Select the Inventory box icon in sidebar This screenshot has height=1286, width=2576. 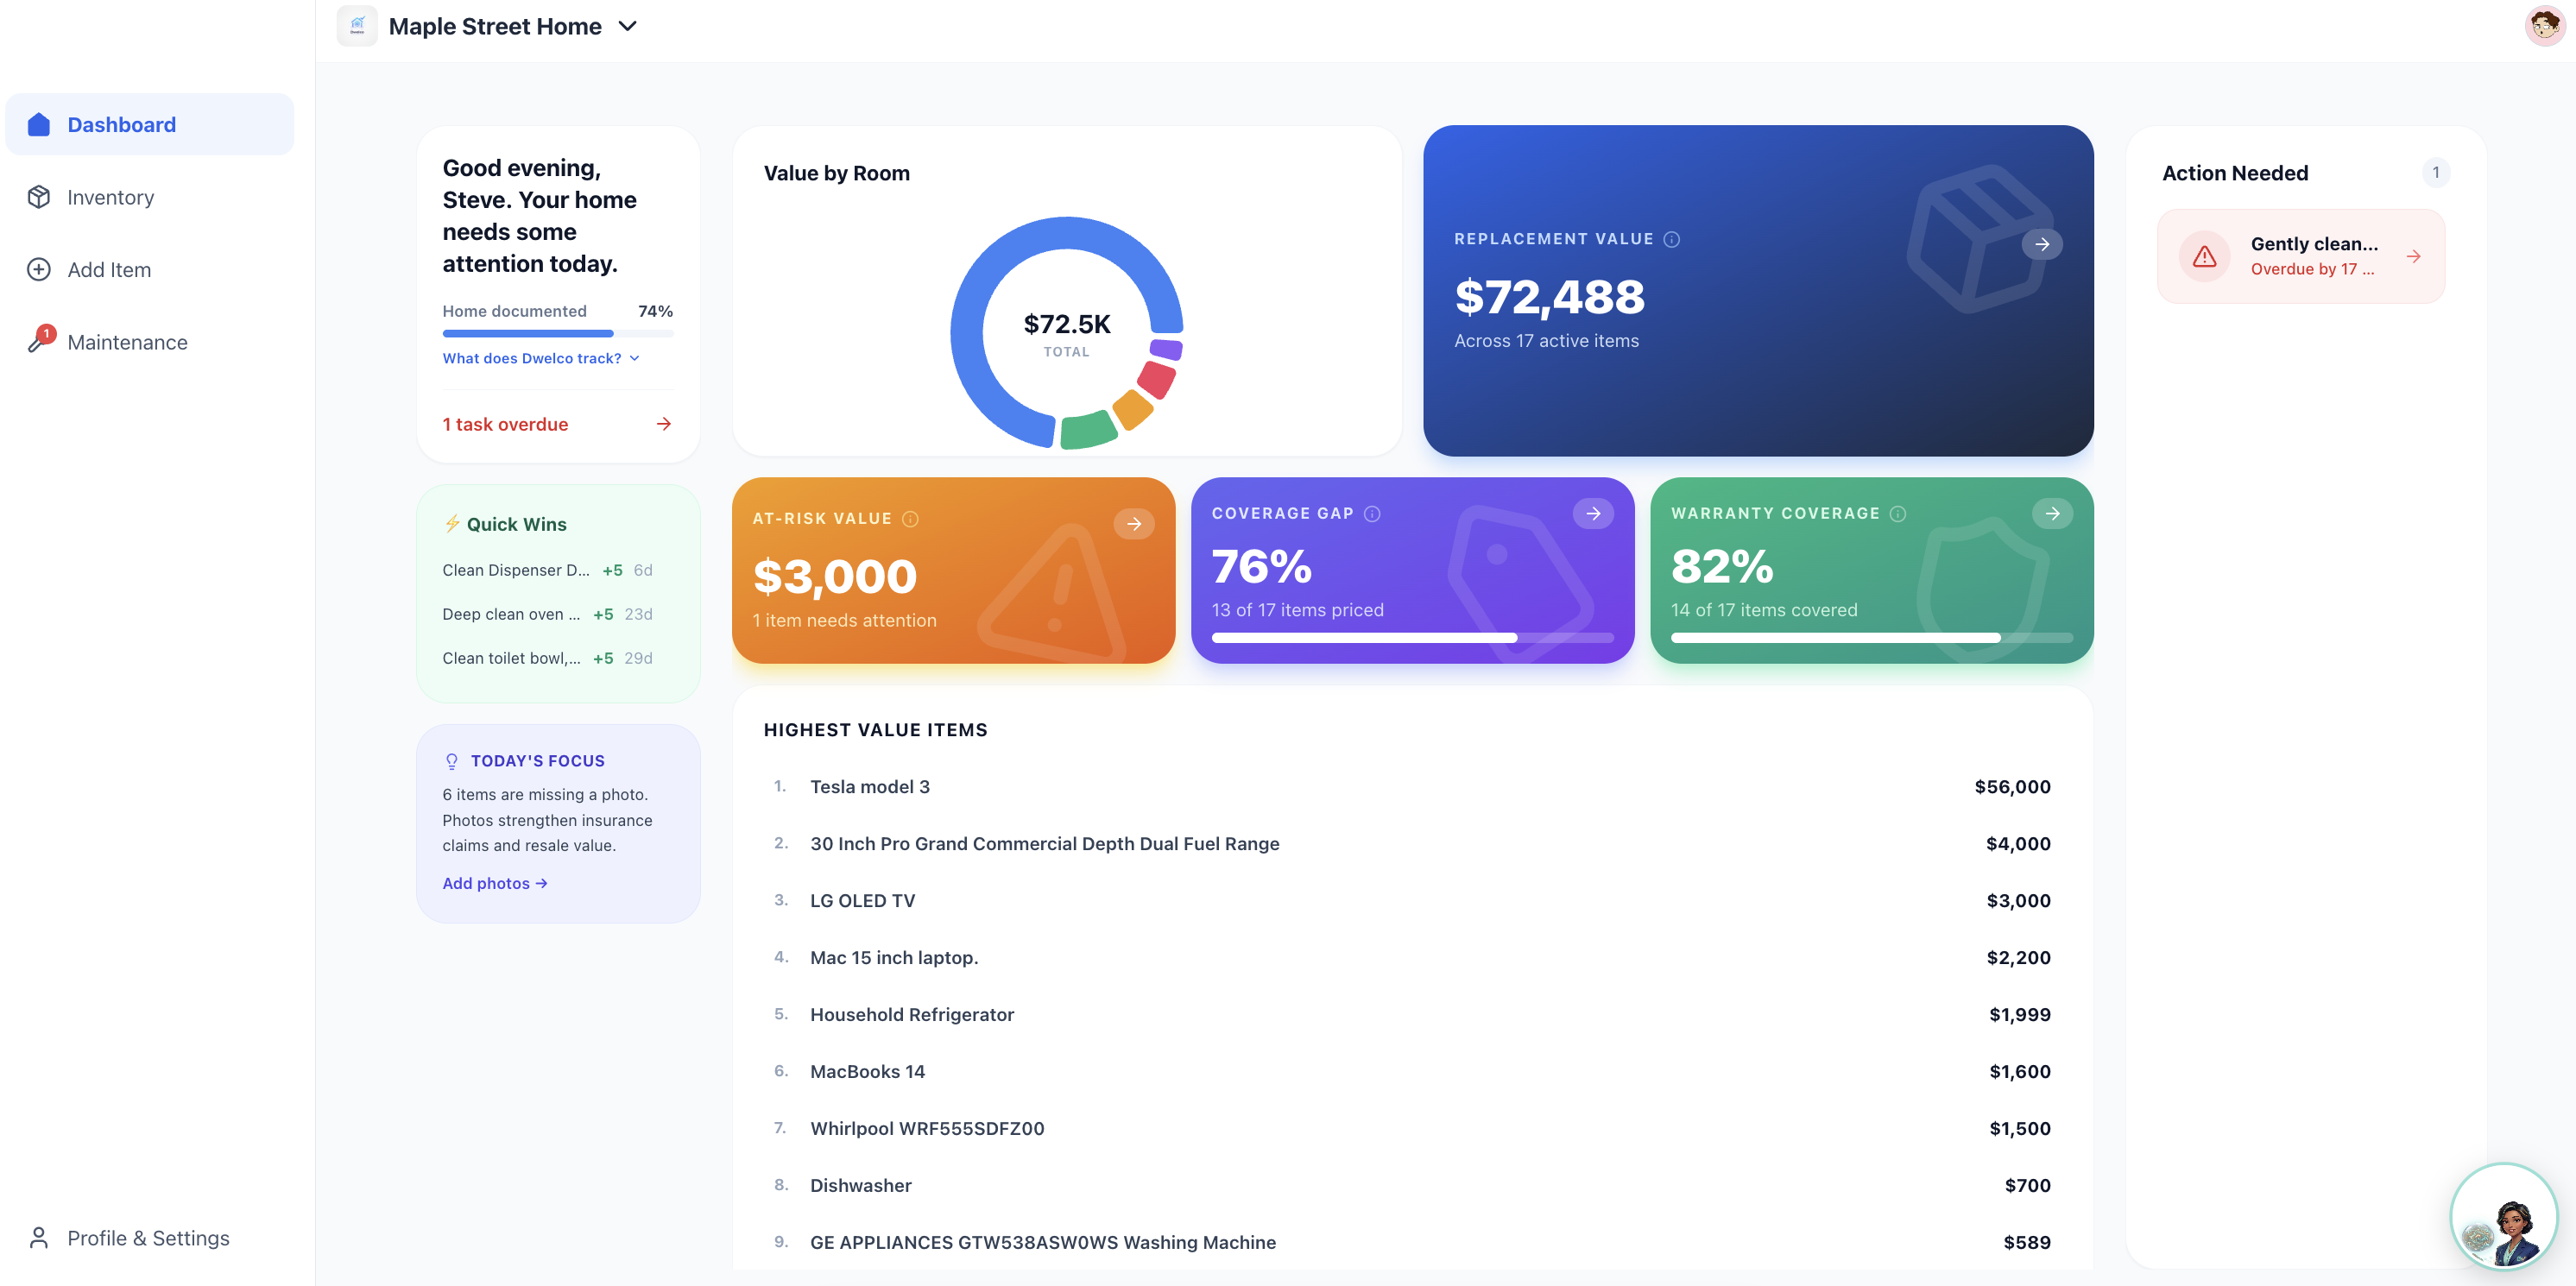tap(38, 196)
